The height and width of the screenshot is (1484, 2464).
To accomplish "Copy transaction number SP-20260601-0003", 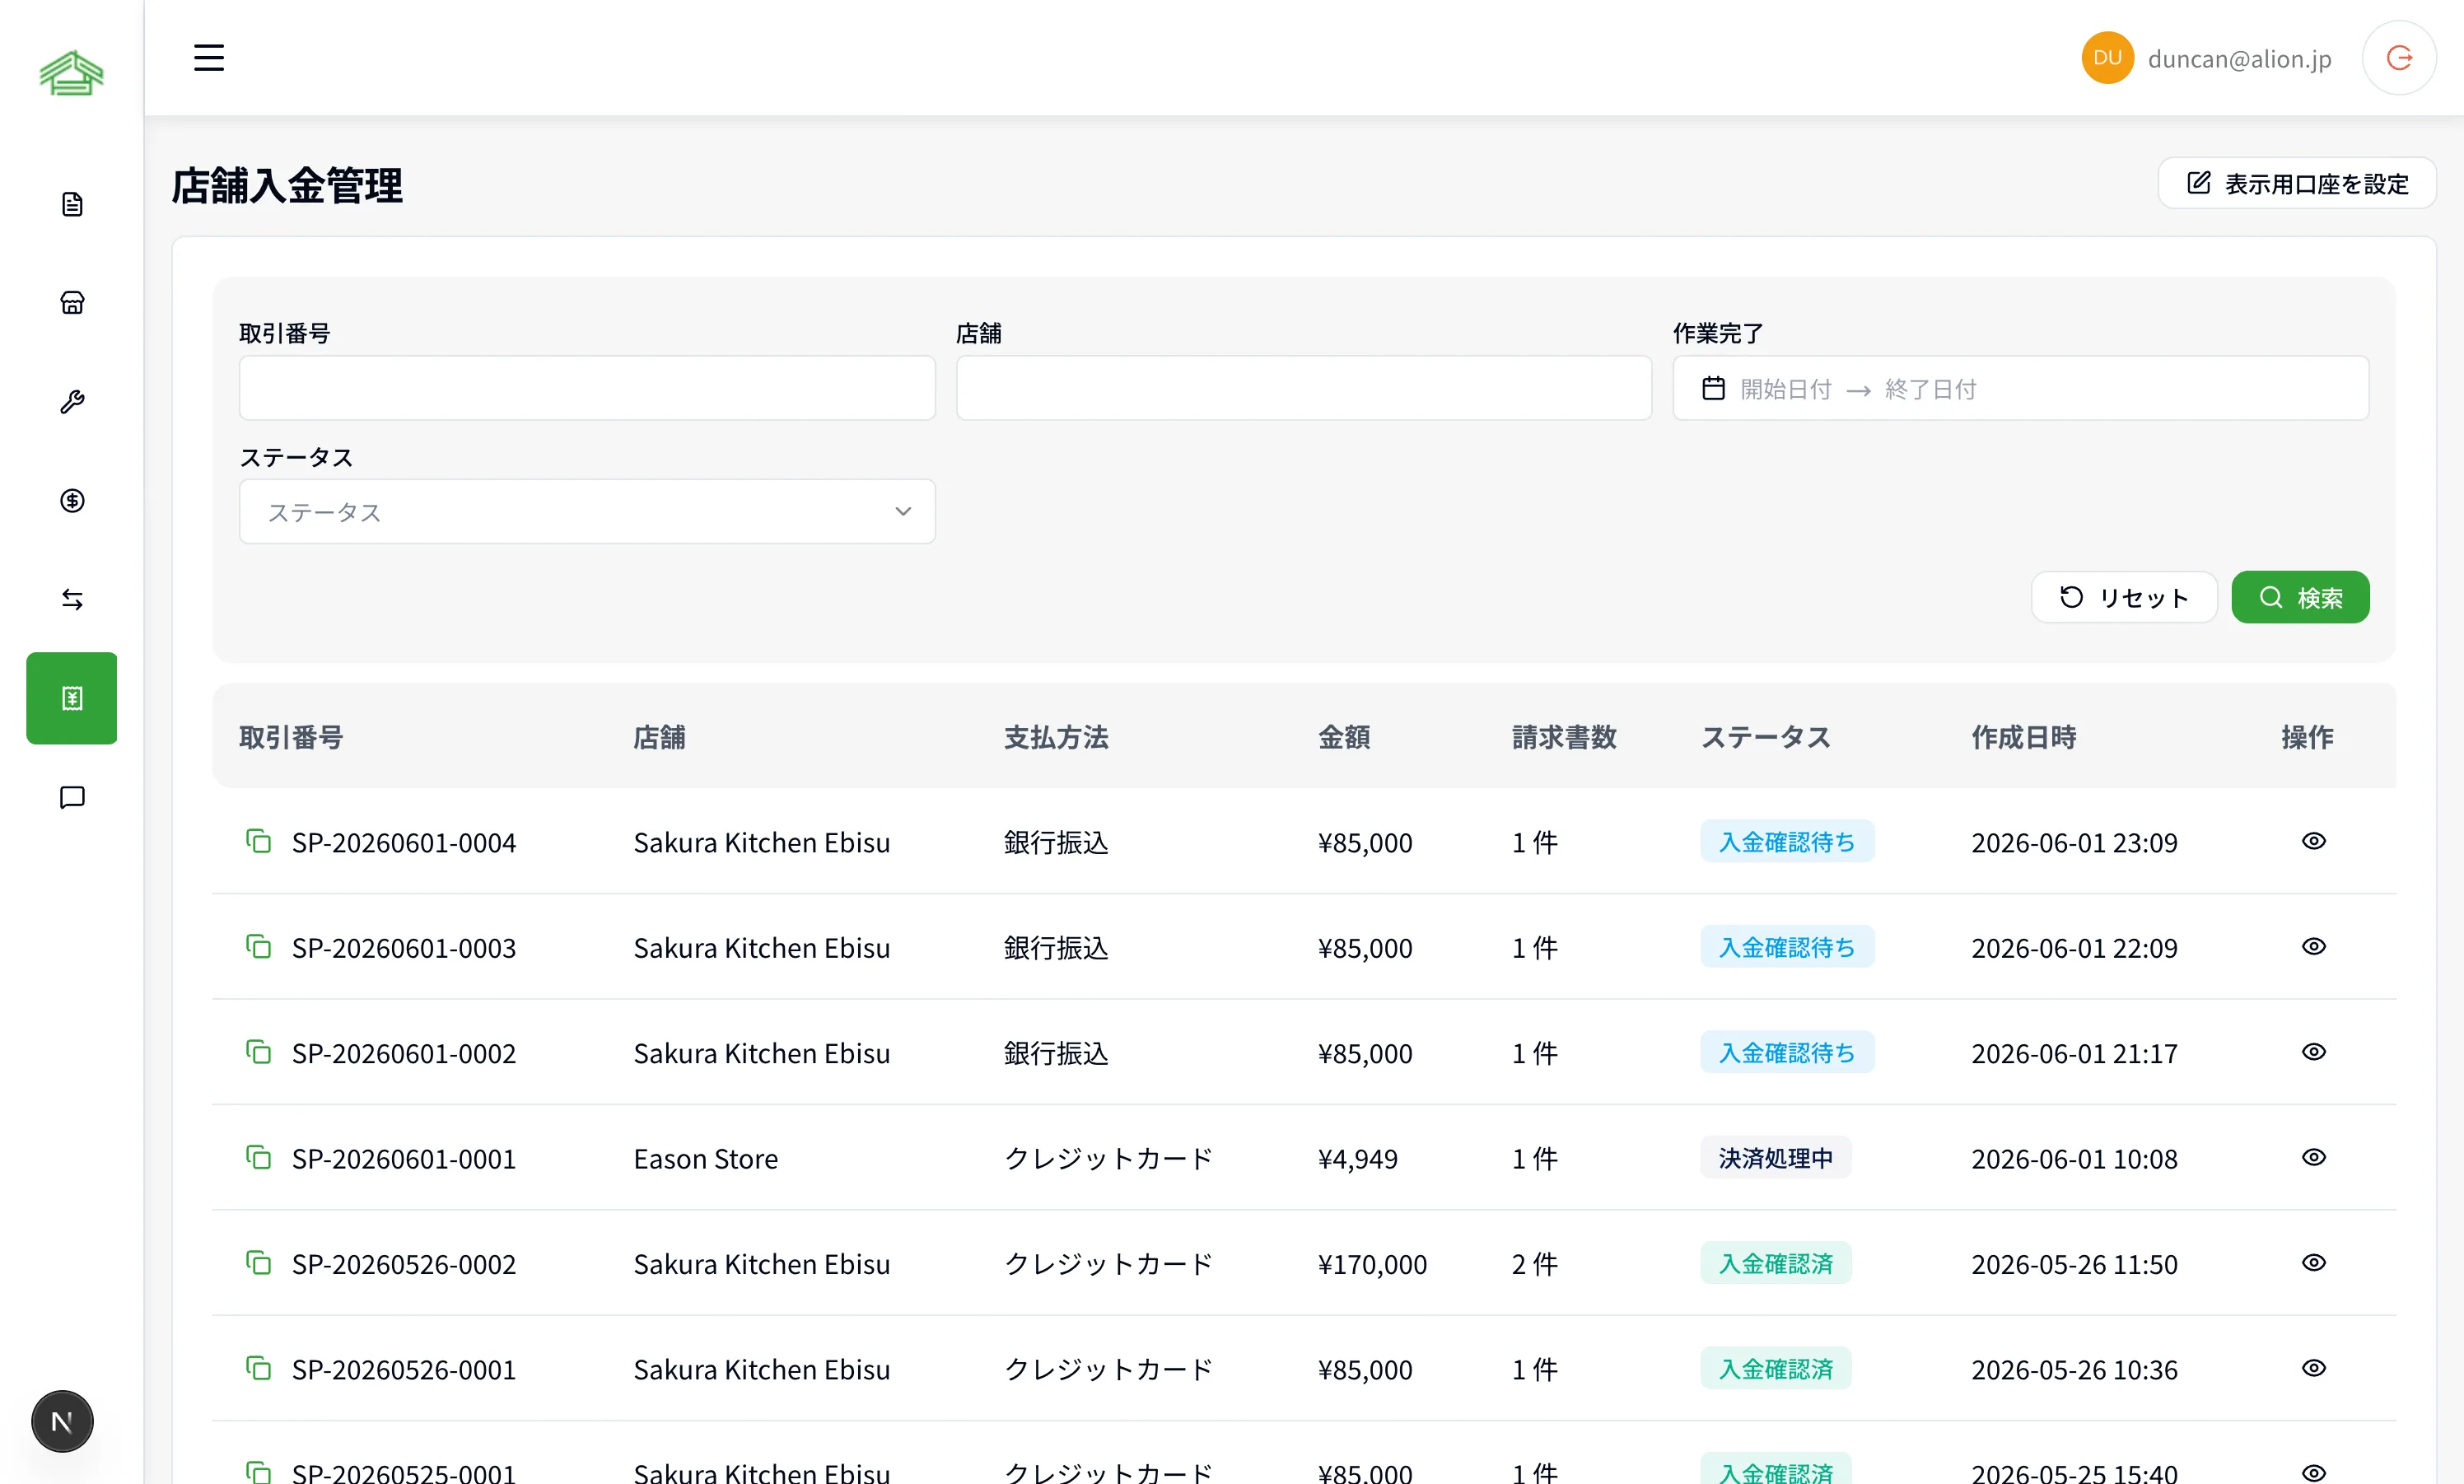I will (x=259, y=946).
